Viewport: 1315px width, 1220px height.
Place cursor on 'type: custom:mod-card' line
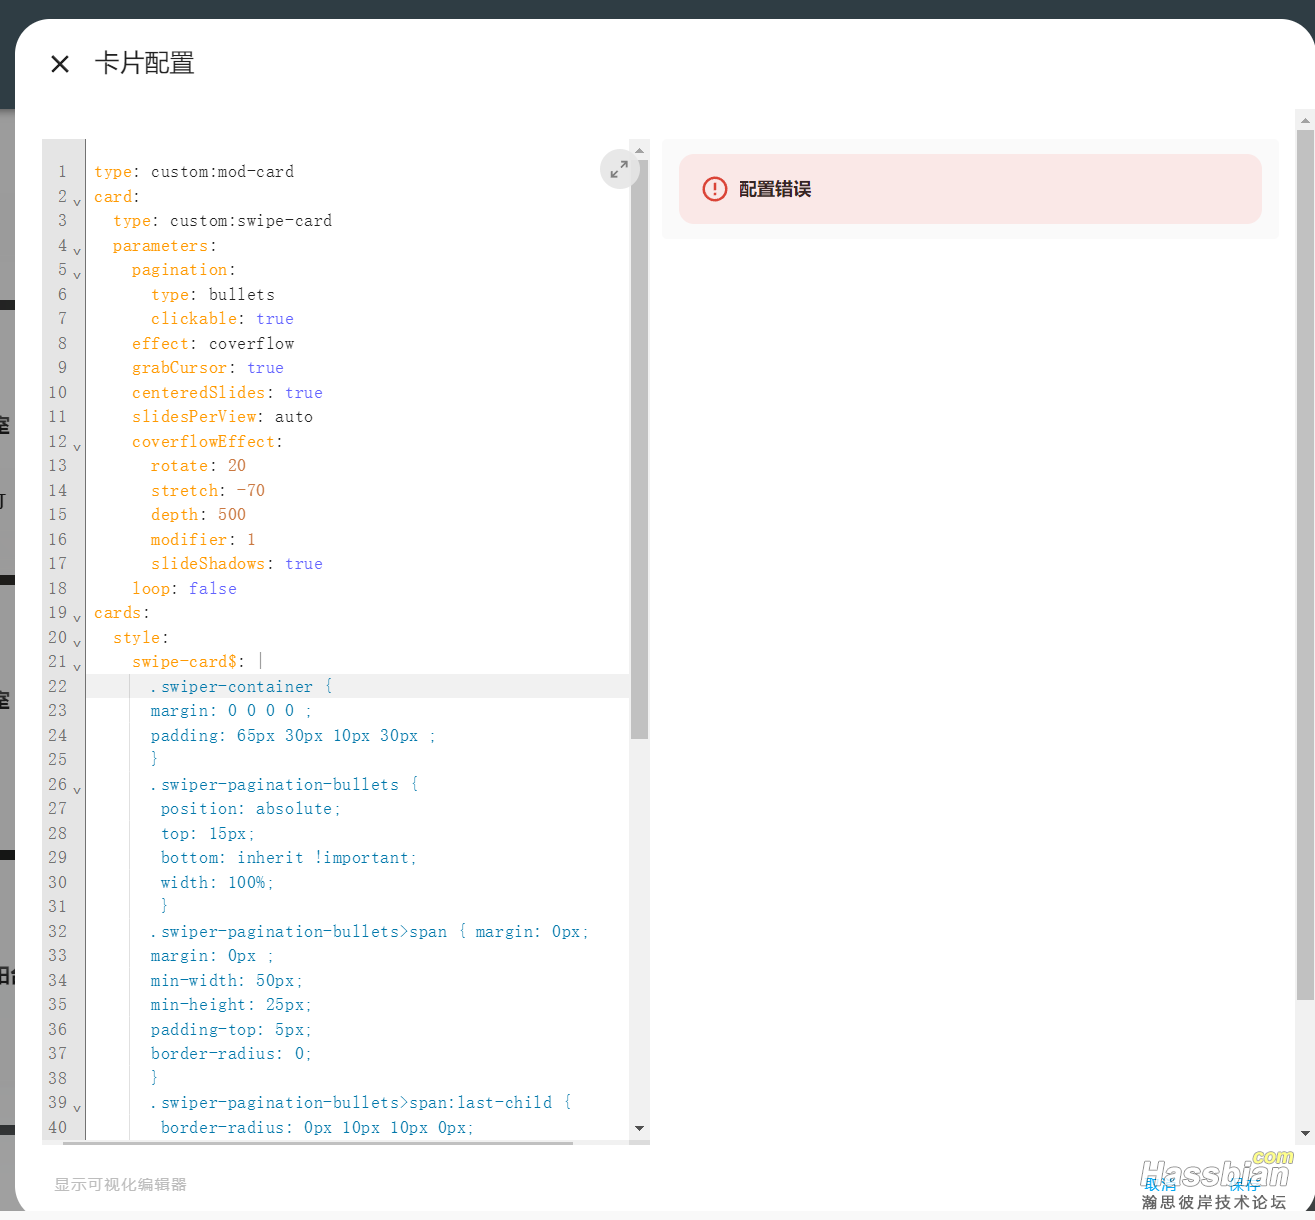point(194,172)
